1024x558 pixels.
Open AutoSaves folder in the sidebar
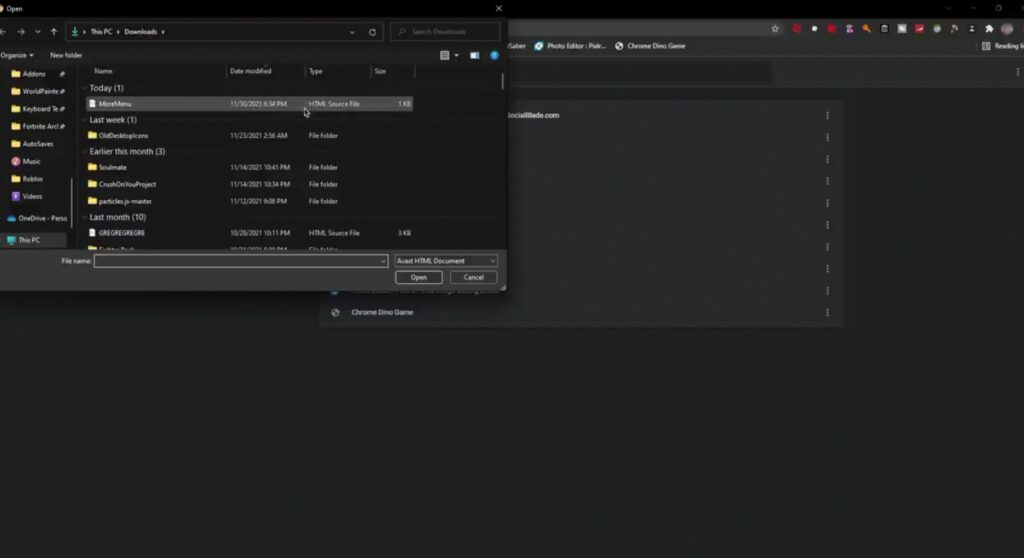coord(34,144)
